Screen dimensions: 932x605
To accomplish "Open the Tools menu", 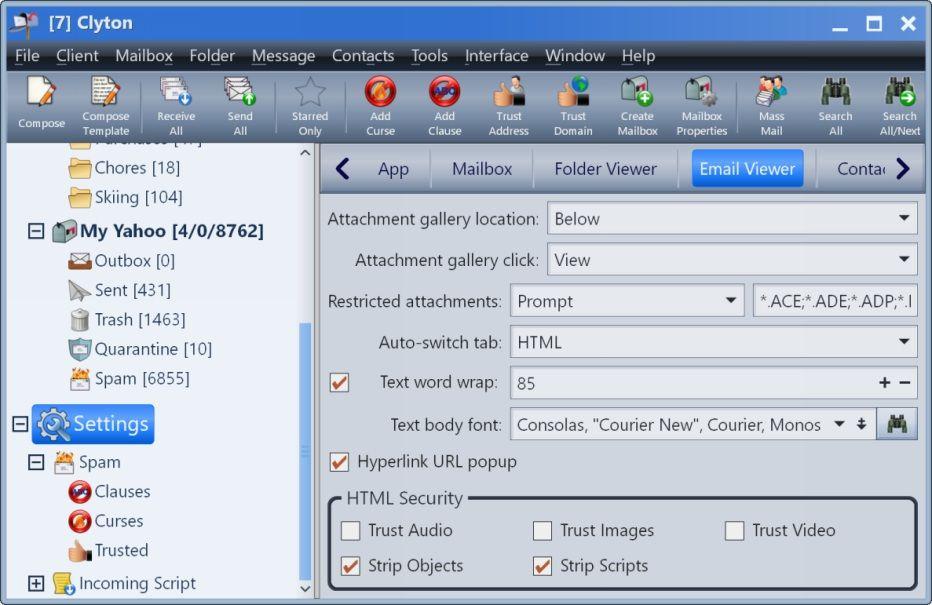I will pos(429,56).
